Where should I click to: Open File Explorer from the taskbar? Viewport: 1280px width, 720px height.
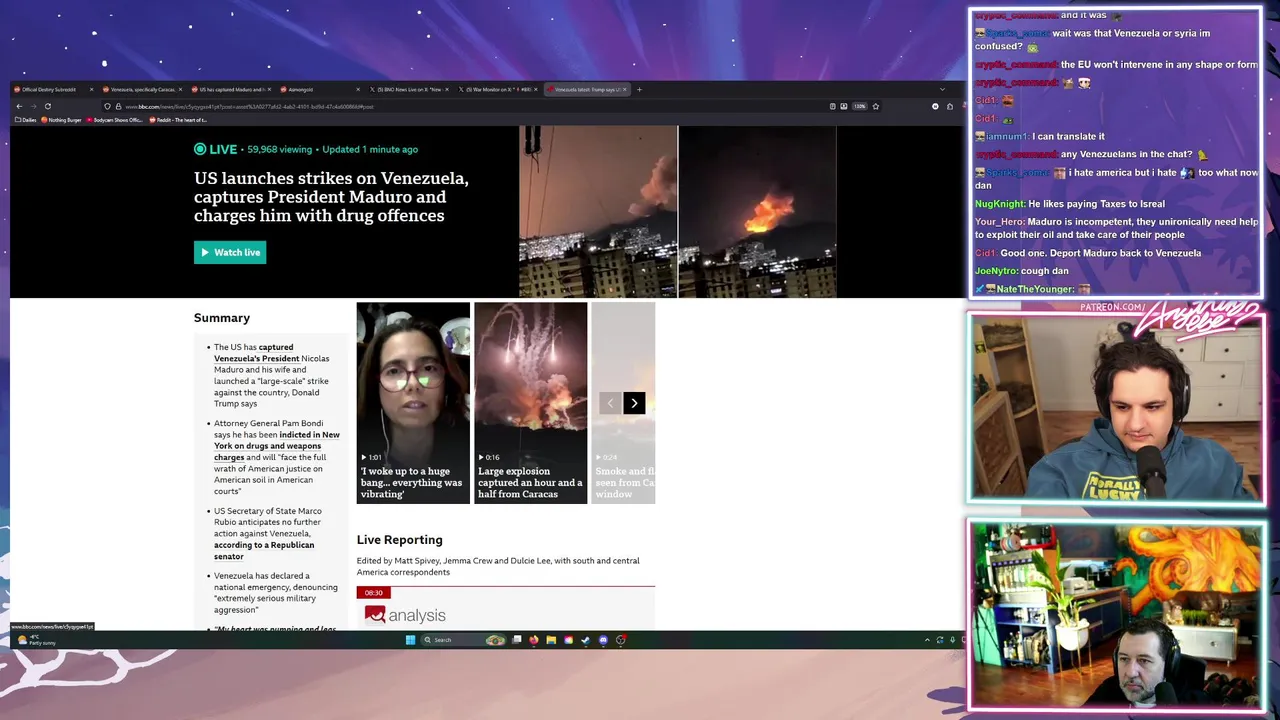[x=551, y=640]
